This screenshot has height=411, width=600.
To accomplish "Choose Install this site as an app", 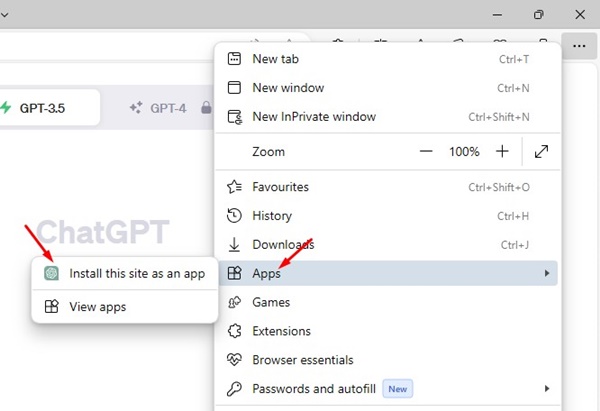I will tap(125, 273).
